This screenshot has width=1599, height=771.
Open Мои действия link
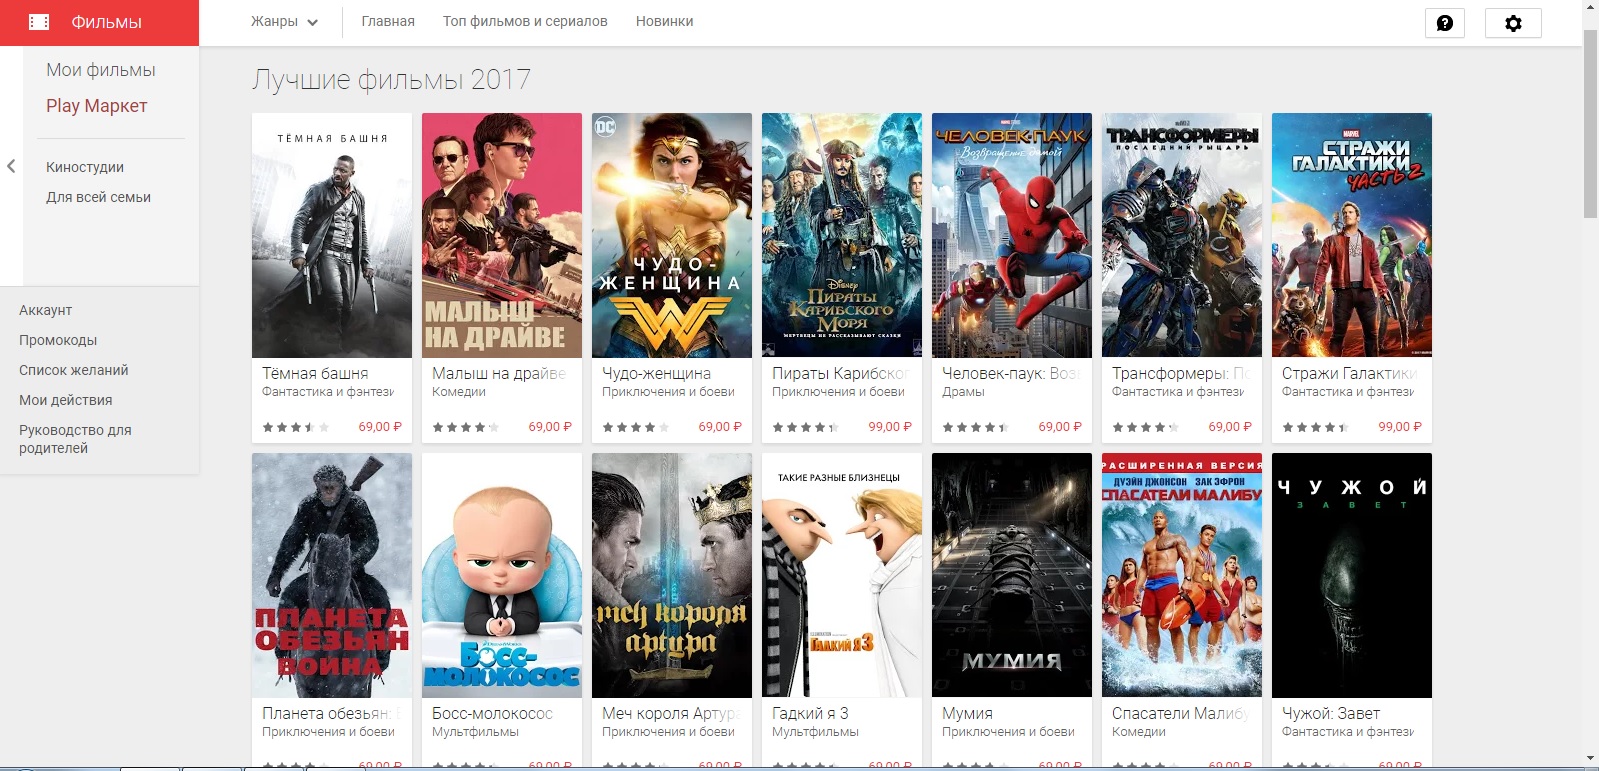pyautogui.click(x=66, y=400)
